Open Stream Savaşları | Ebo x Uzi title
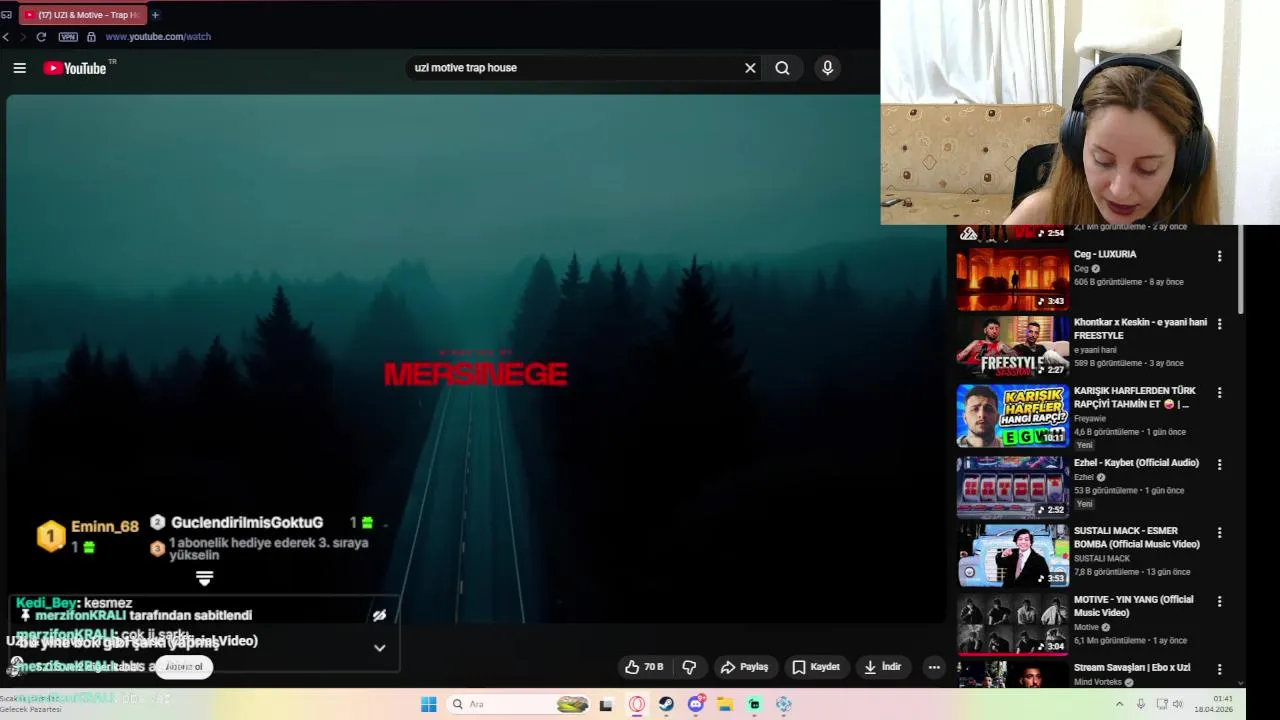Viewport: 1280px width, 720px height. (x=1132, y=667)
